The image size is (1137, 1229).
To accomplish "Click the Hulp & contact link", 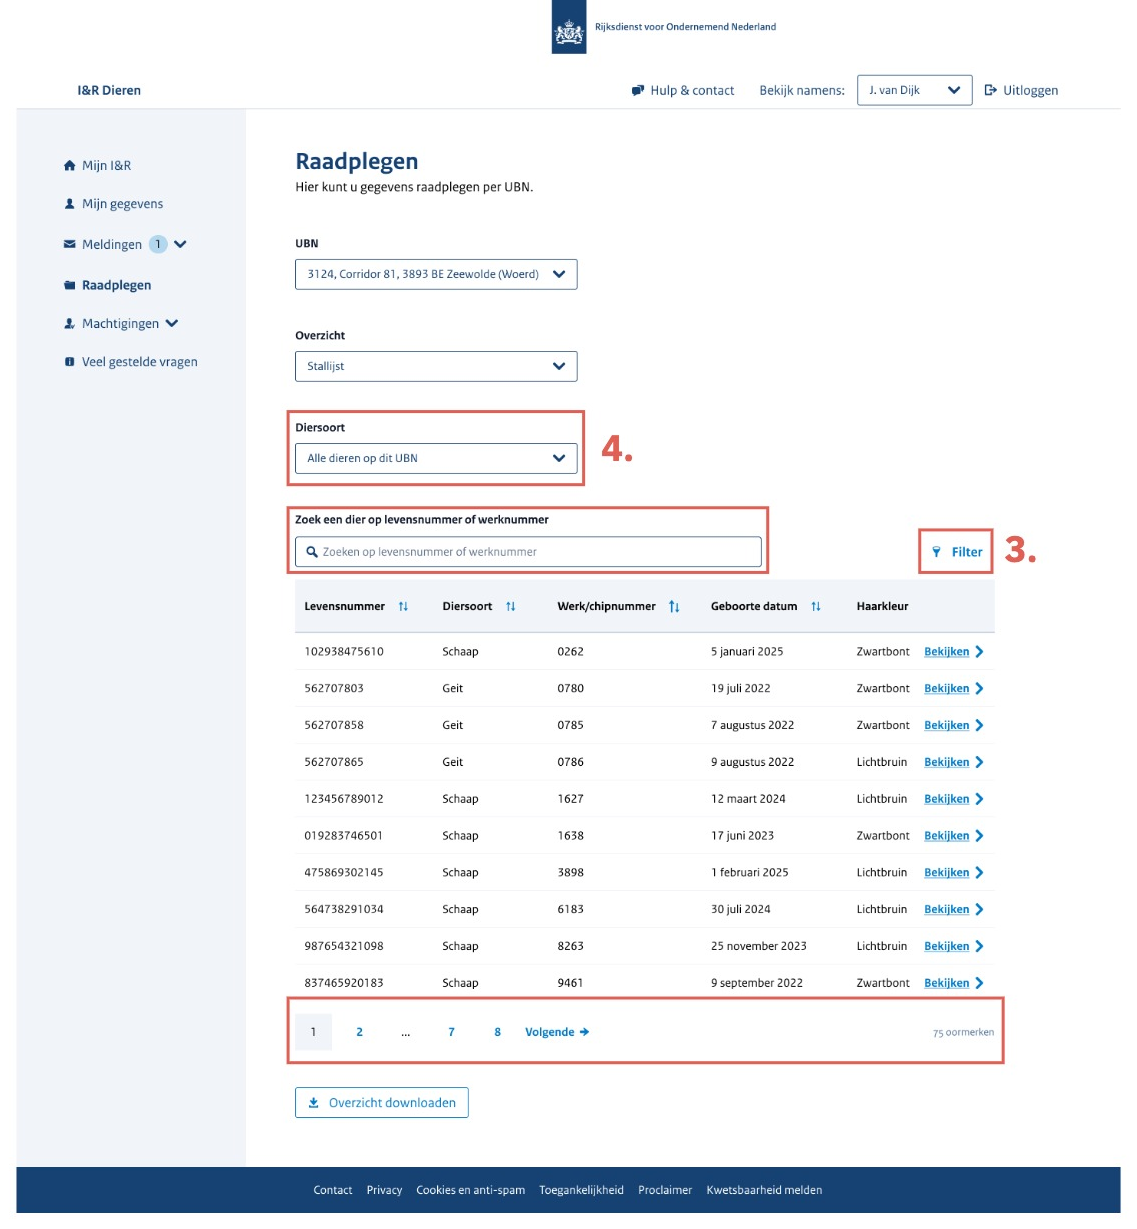I will [x=692, y=91].
